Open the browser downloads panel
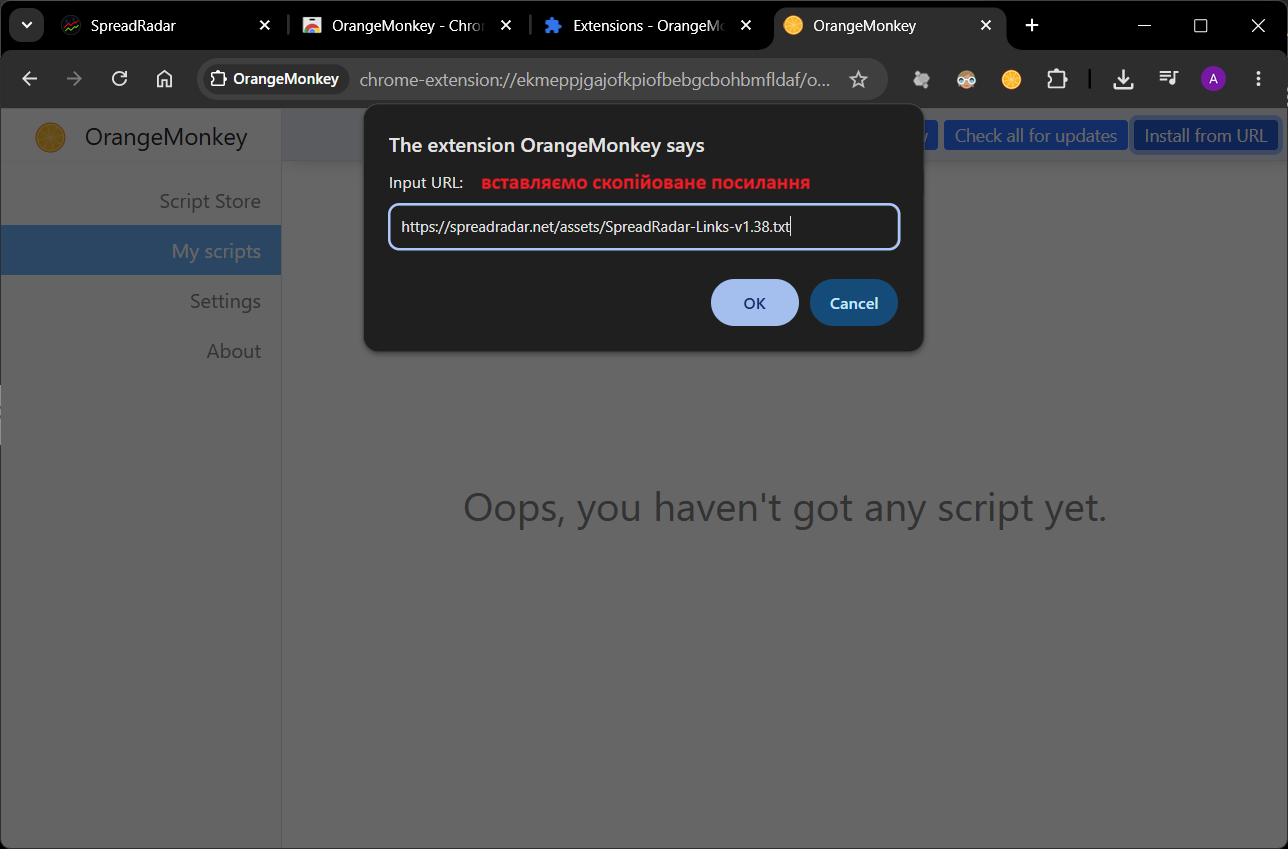This screenshot has height=849, width=1288. click(x=1123, y=79)
